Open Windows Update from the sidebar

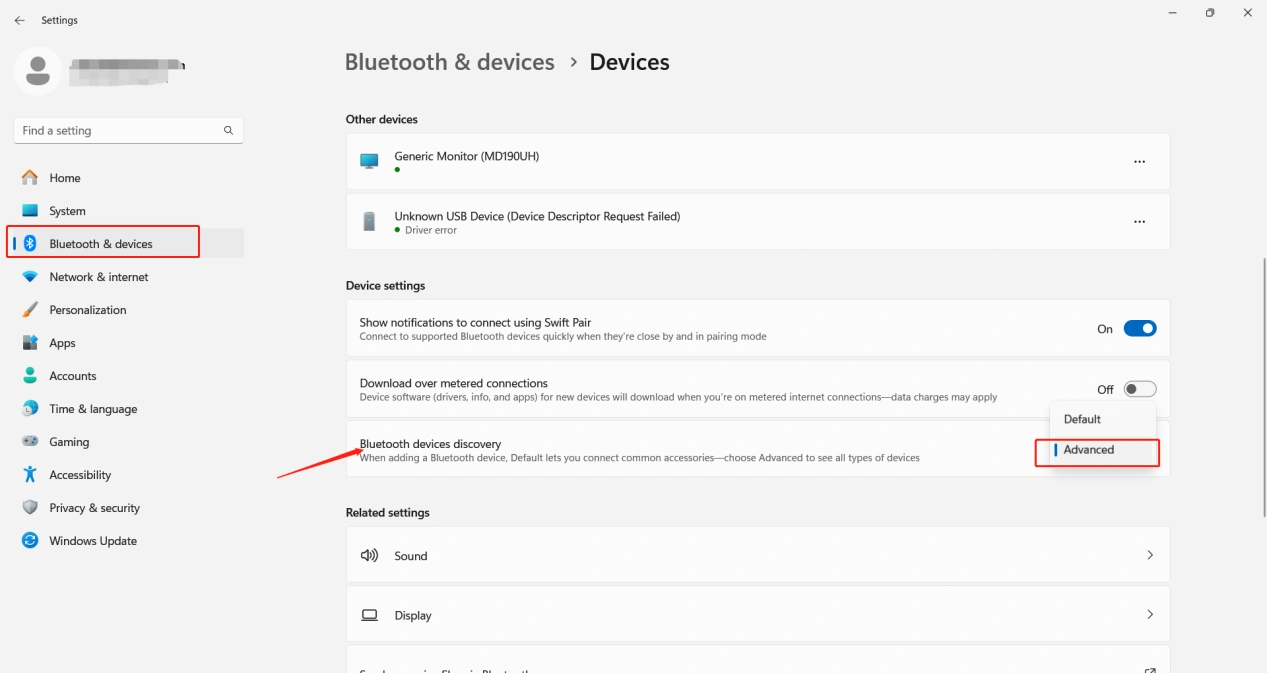(93, 541)
